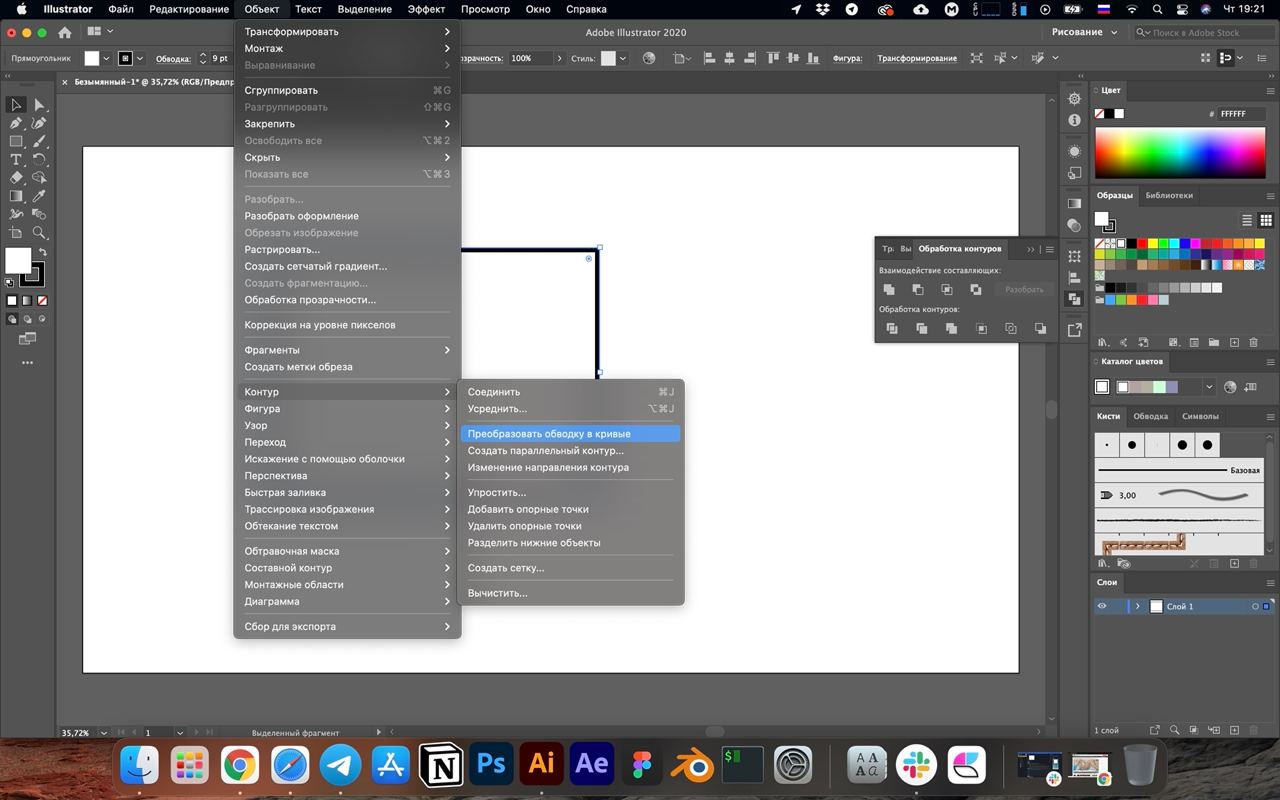Choose Соединить in Контур submenu
The height and width of the screenshot is (800, 1280).
click(570, 392)
